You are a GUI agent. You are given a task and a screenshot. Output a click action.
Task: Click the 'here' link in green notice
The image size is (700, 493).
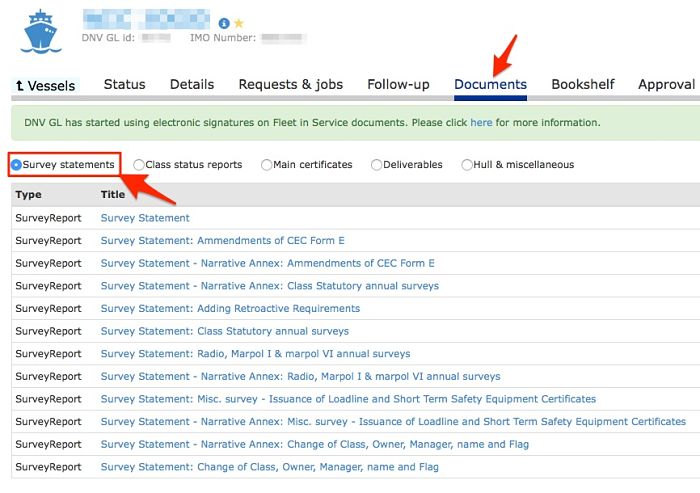pyautogui.click(x=481, y=123)
